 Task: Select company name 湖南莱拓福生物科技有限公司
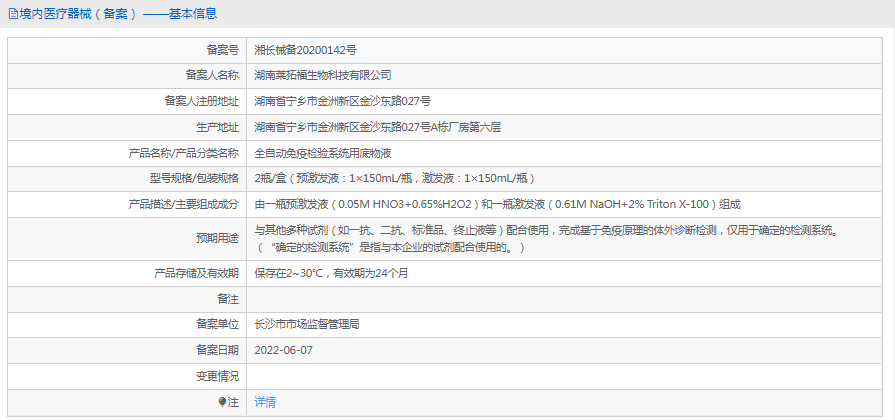point(322,75)
